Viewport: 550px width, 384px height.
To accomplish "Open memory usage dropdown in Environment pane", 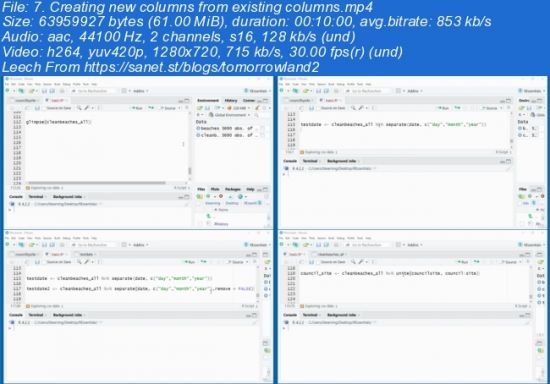I will tap(239, 108).
